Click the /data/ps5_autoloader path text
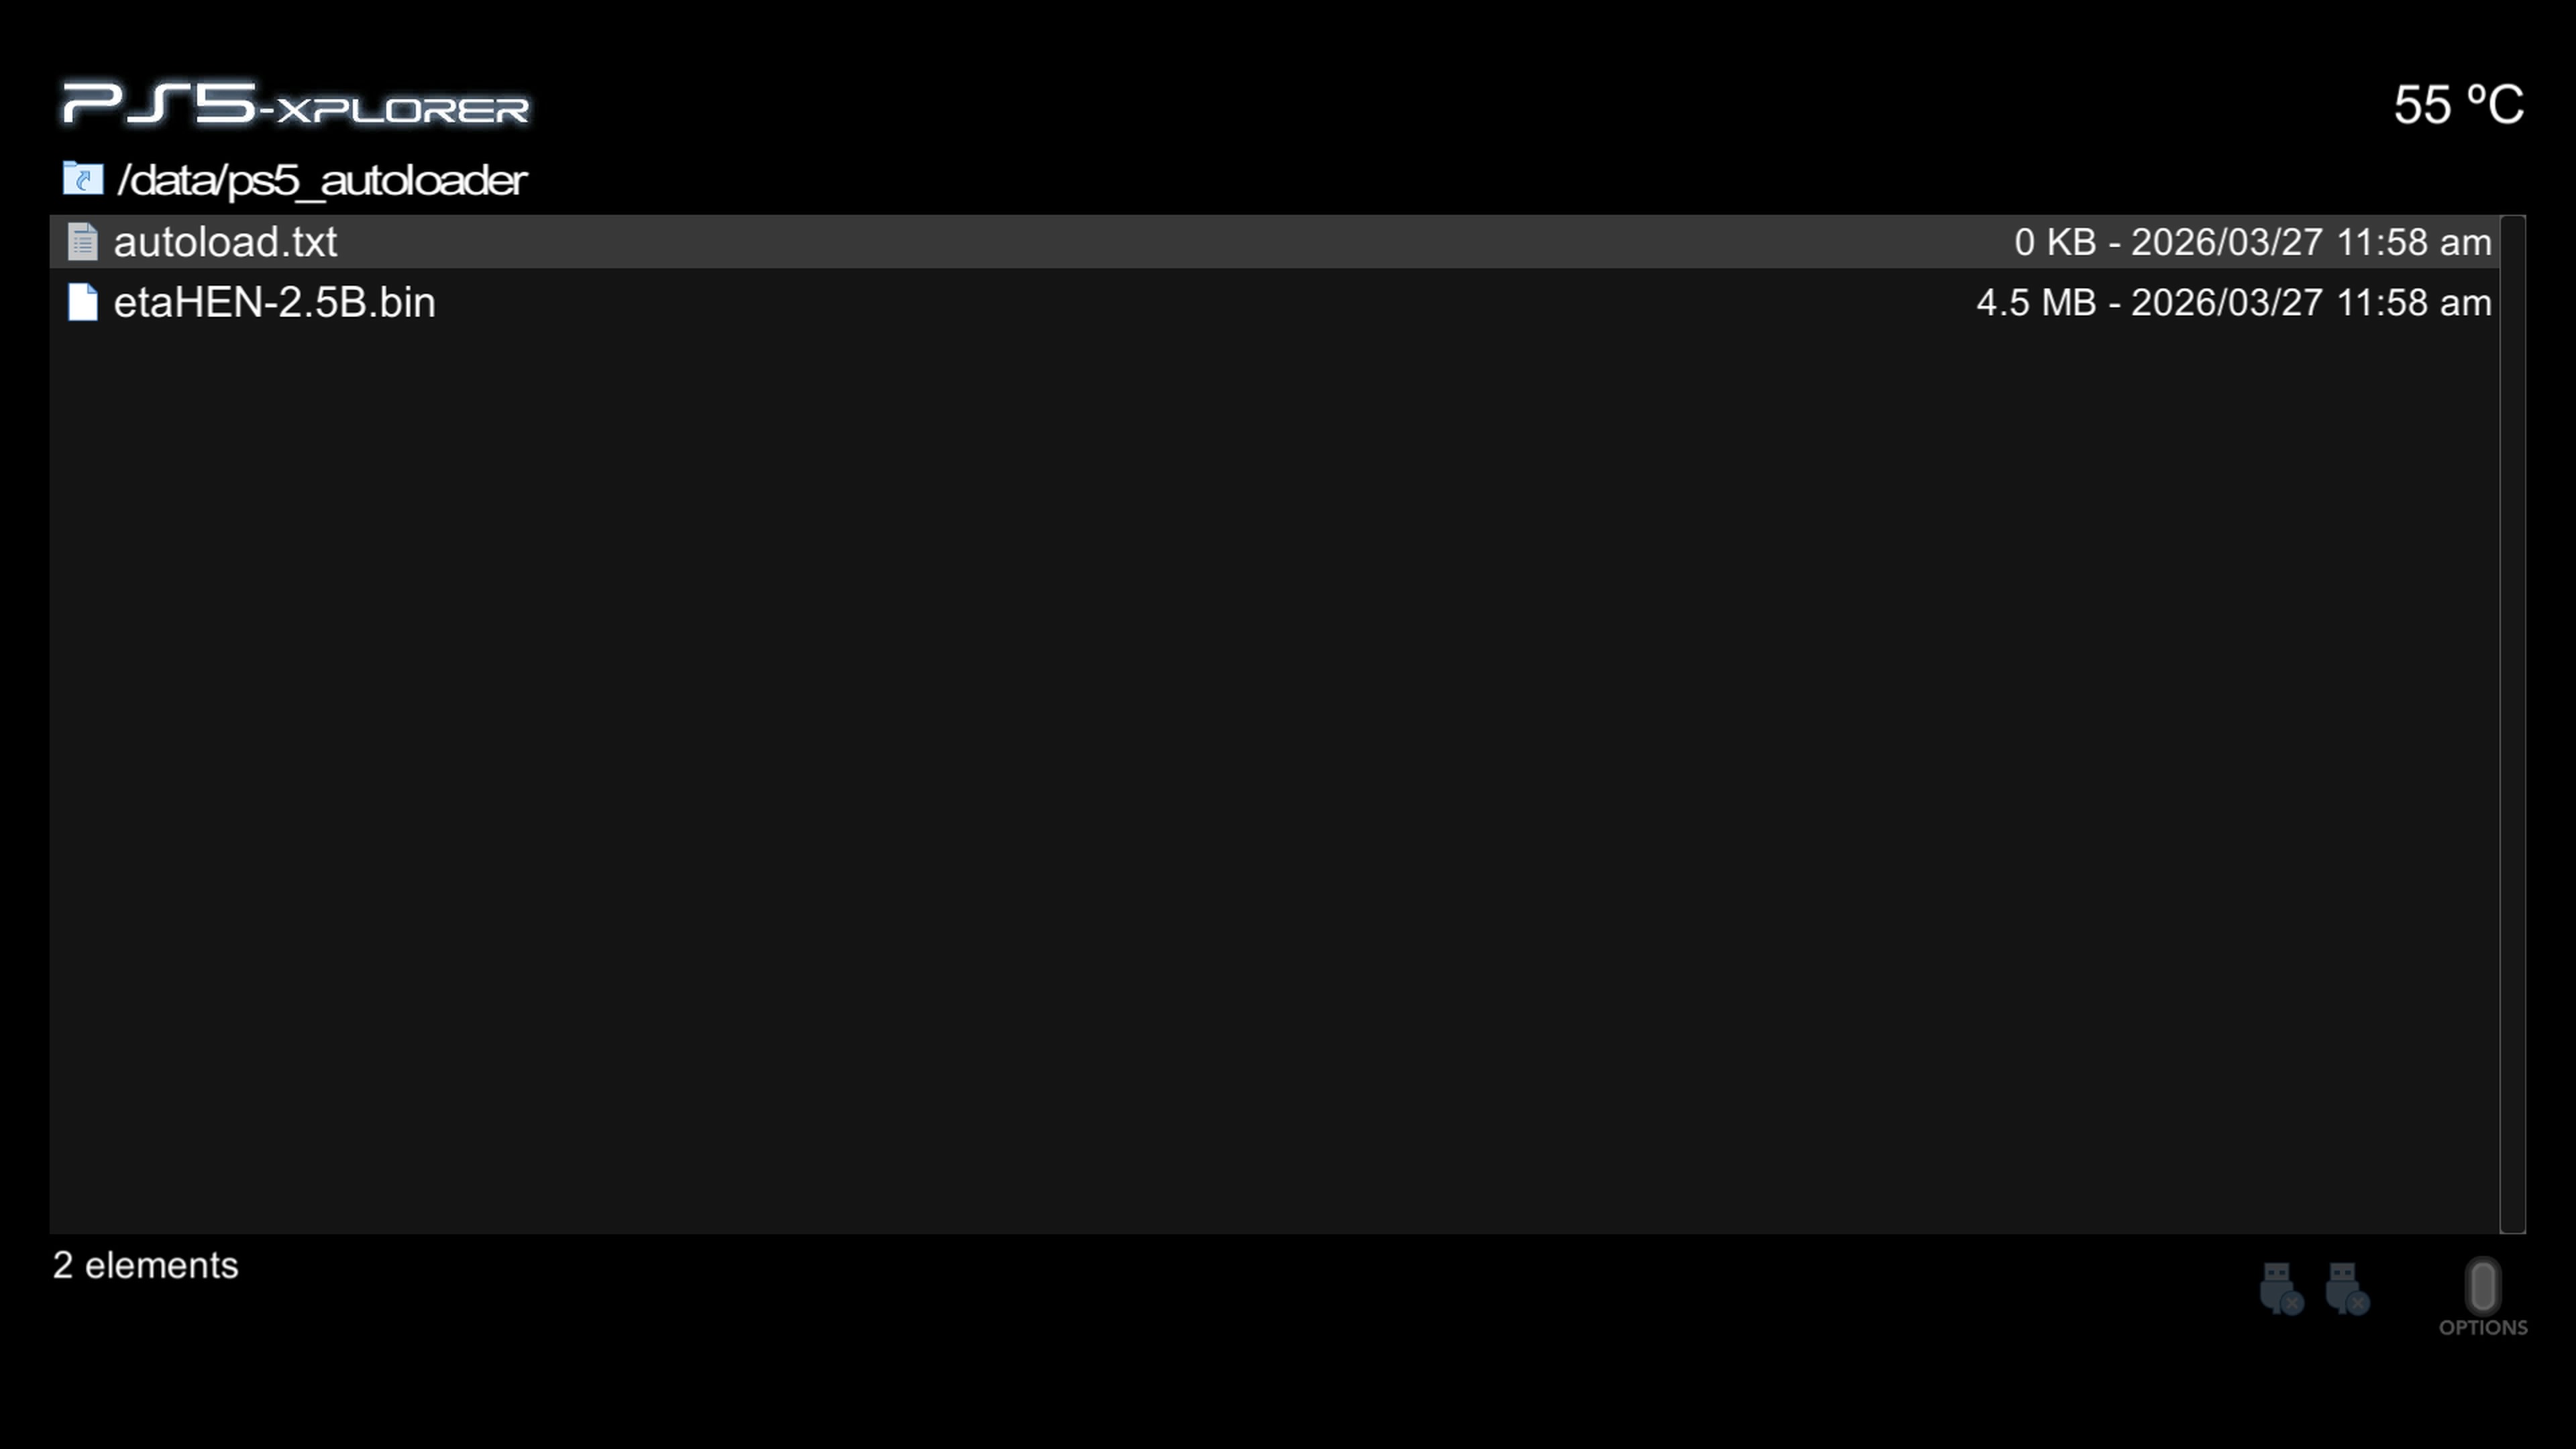 point(322,180)
